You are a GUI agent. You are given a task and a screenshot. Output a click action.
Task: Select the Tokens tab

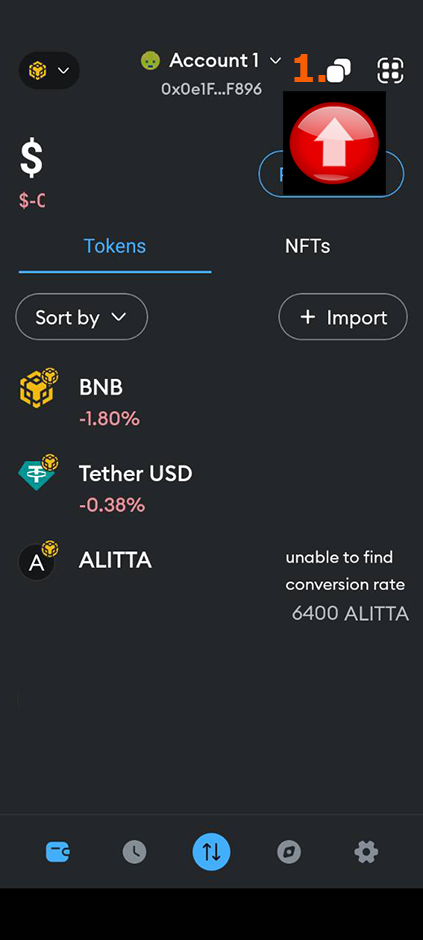click(x=114, y=246)
